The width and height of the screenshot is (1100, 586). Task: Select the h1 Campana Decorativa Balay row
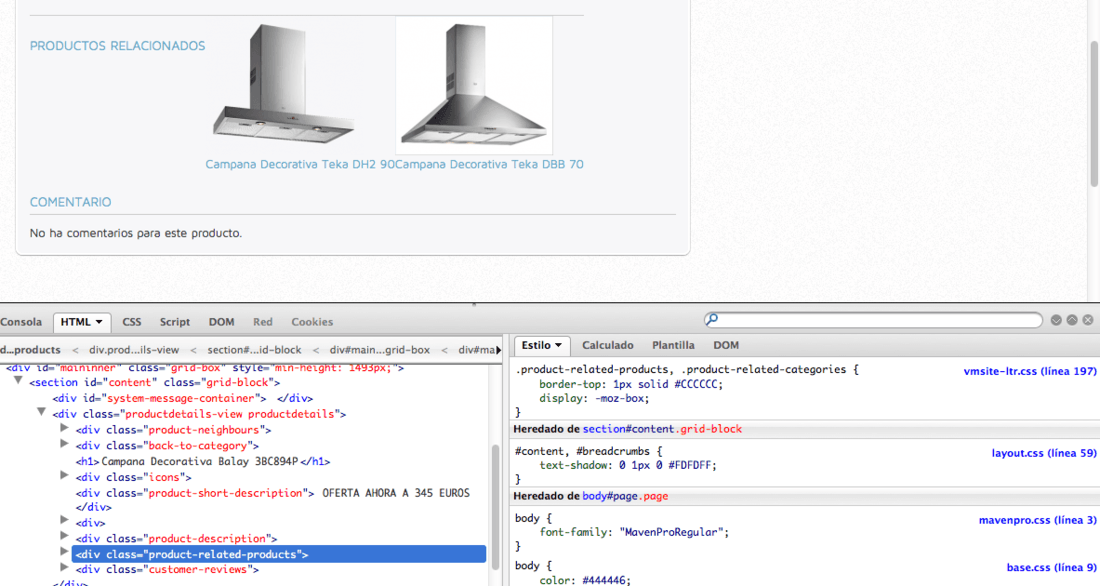[x=203, y=462]
